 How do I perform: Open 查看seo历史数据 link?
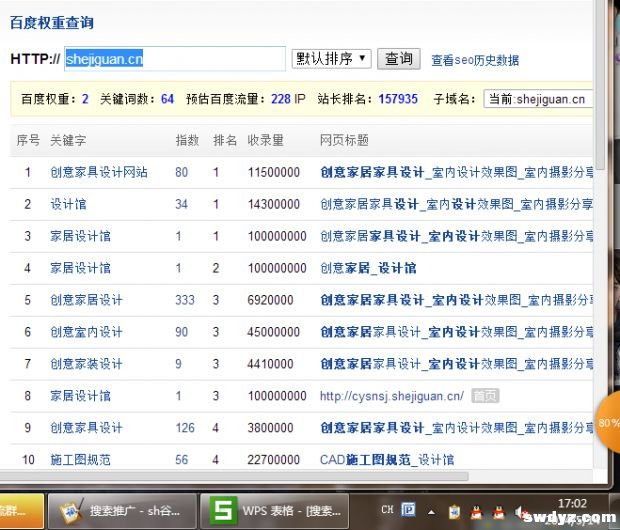coord(475,60)
